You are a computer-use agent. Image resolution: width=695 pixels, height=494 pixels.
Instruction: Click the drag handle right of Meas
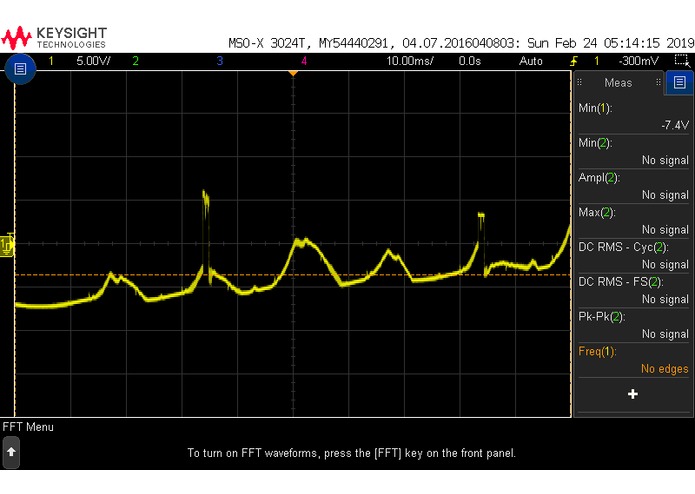[658, 82]
